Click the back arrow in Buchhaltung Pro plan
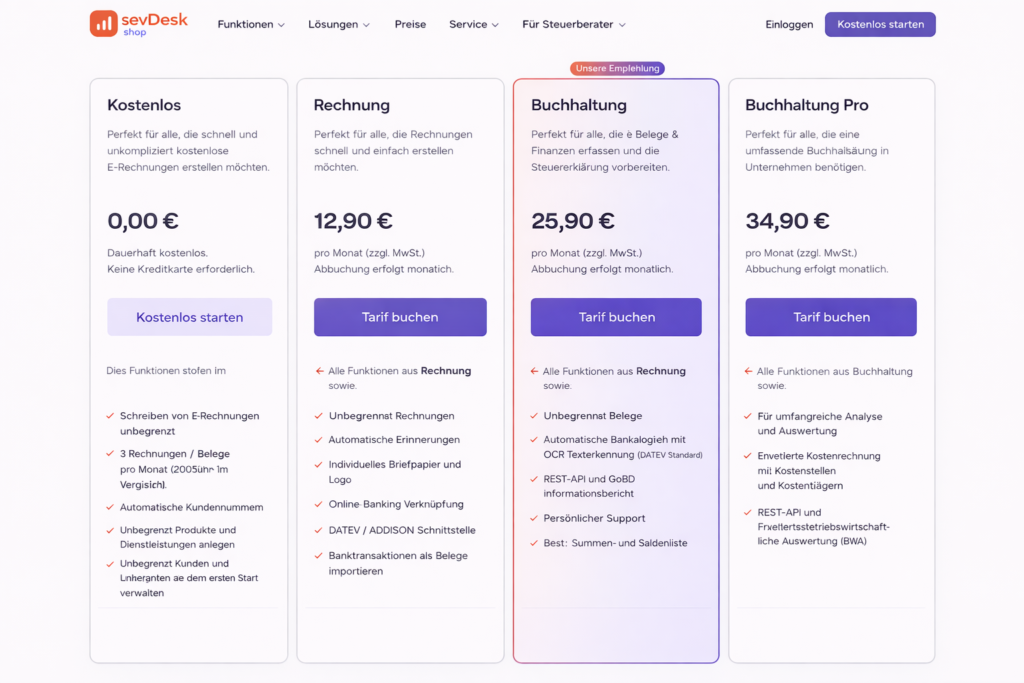The image size is (1024, 683). pos(749,371)
